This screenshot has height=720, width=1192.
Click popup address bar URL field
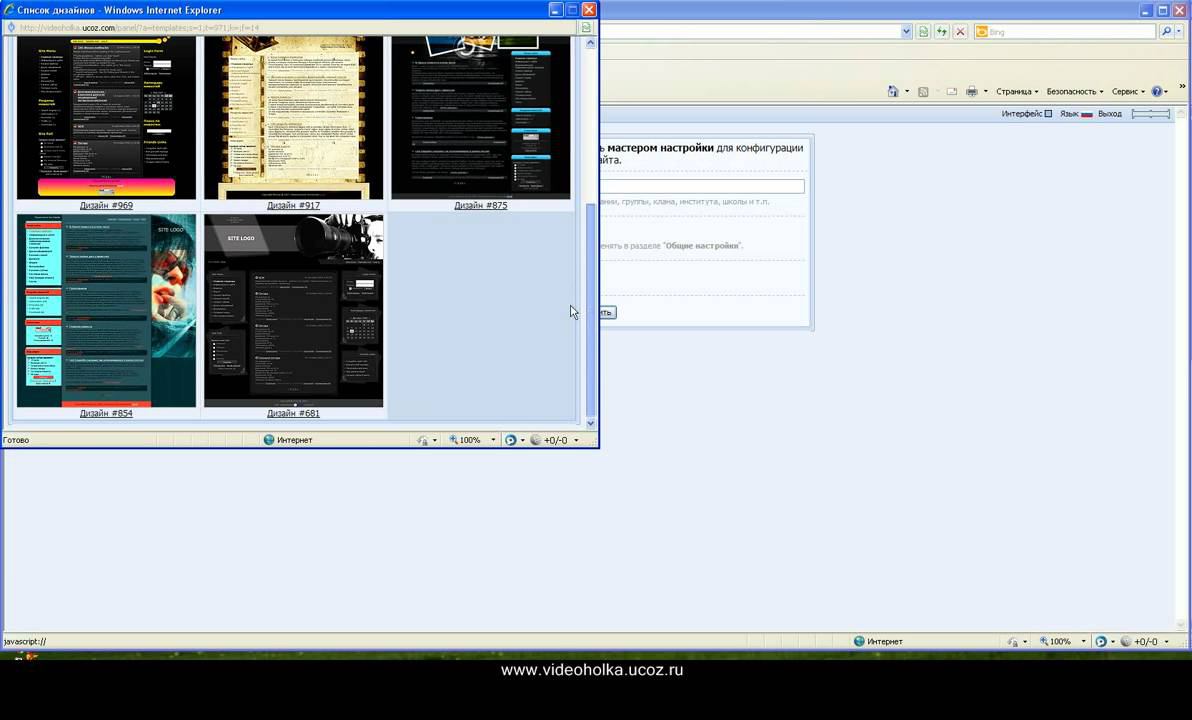pyautogui.click(x=296, y=27)
